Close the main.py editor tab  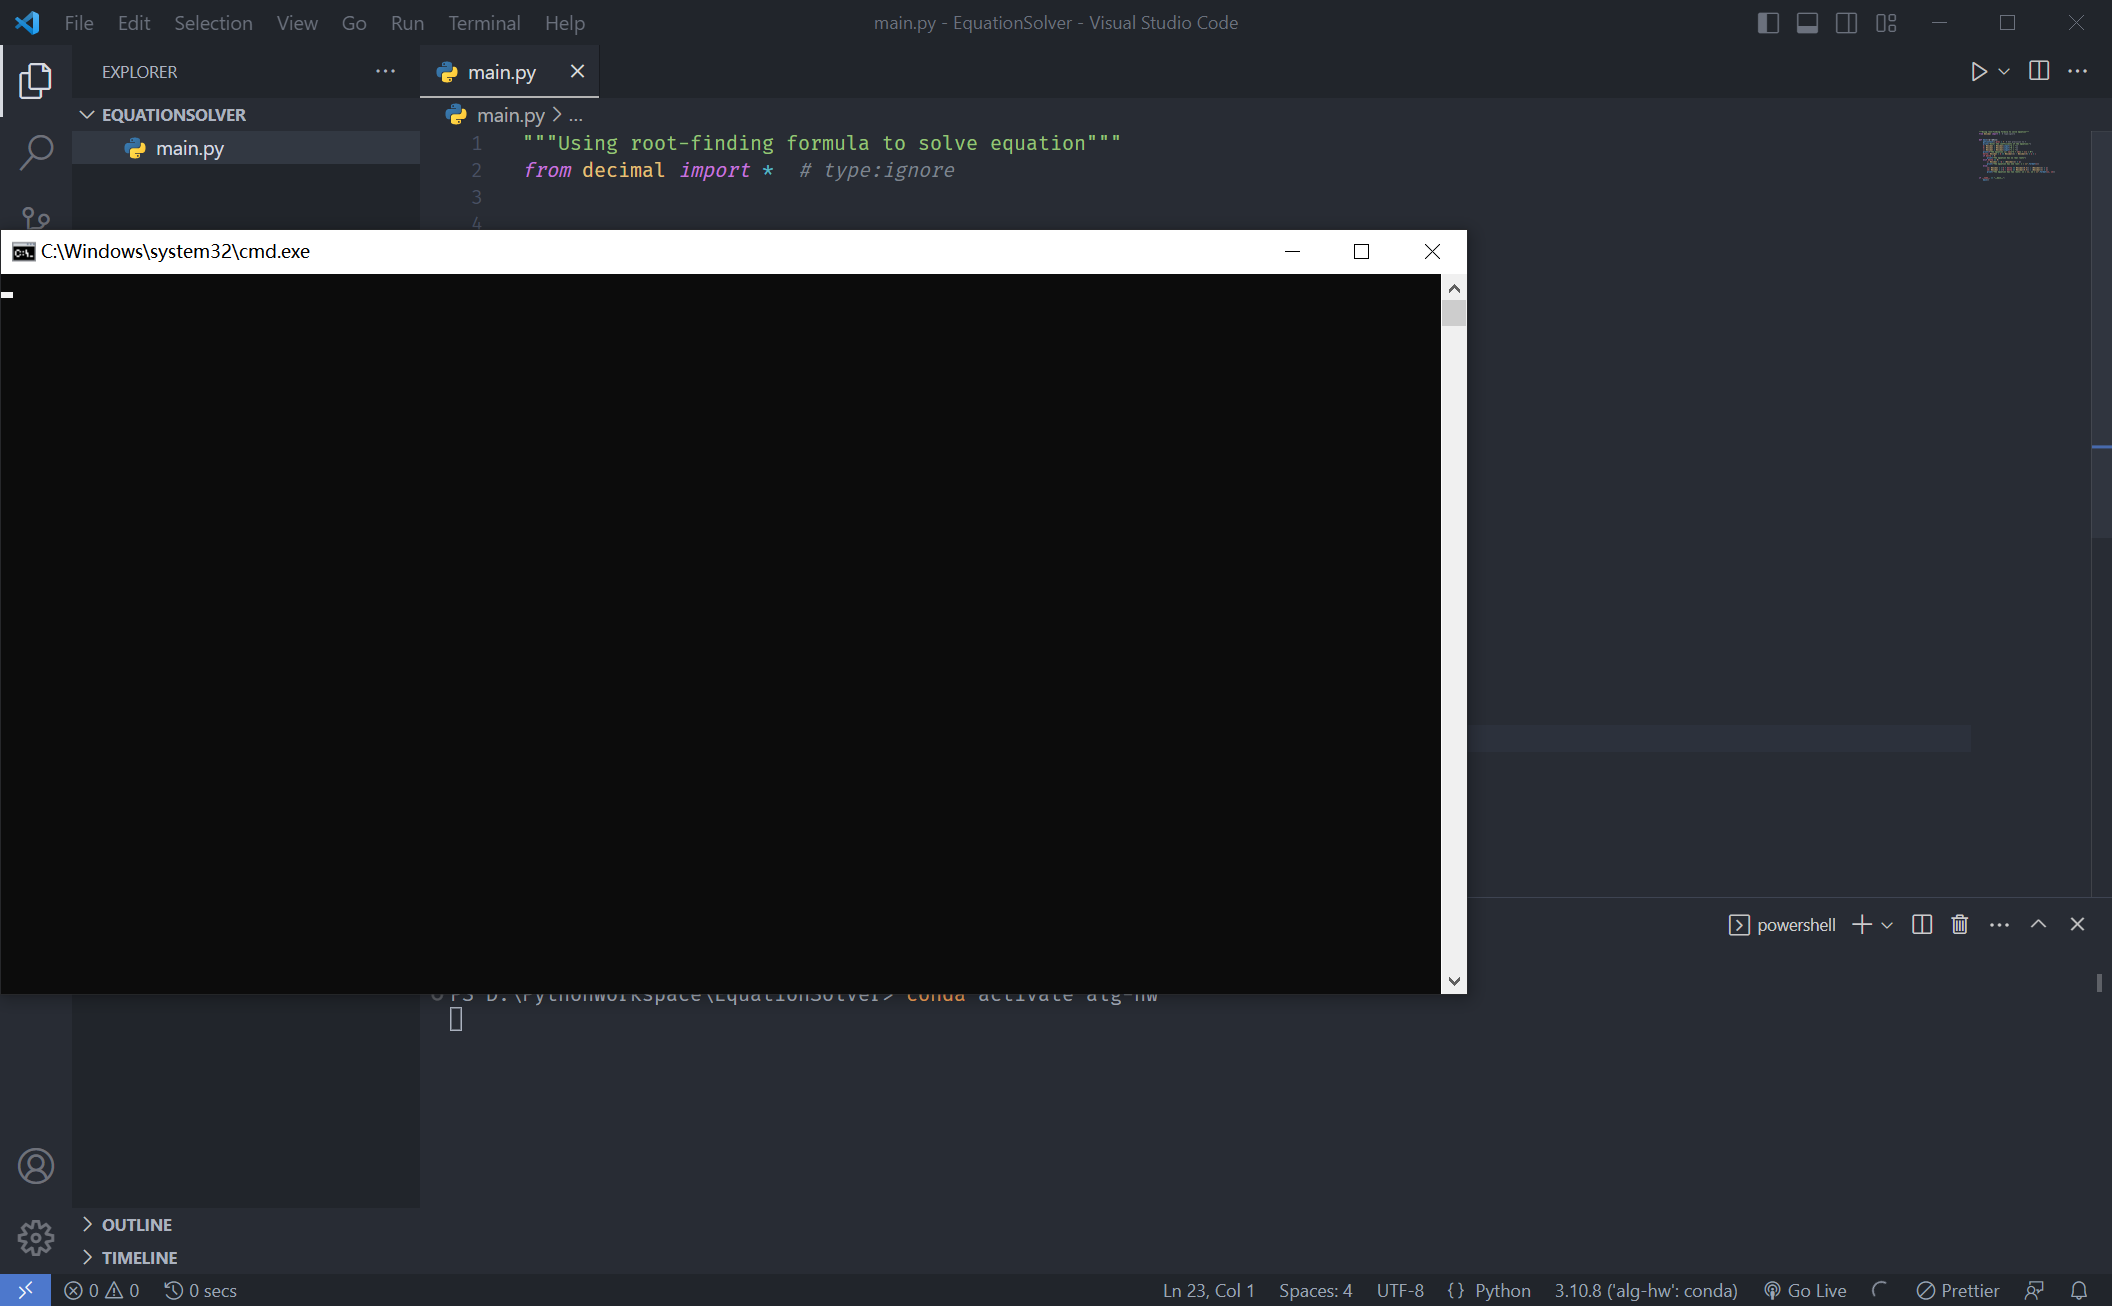tap(577, 71)
